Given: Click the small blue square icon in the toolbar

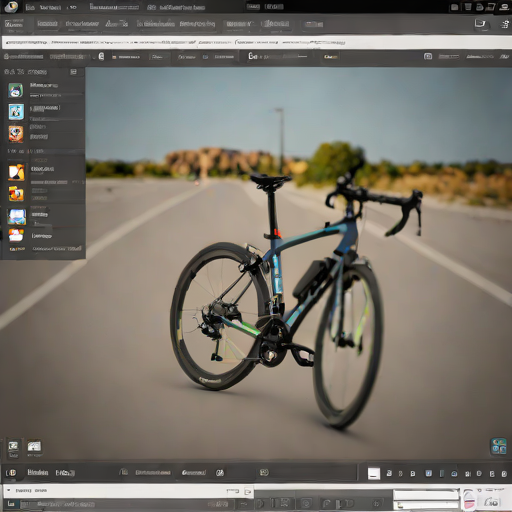Looking at the screenshot, I should (x=205, y=57).
